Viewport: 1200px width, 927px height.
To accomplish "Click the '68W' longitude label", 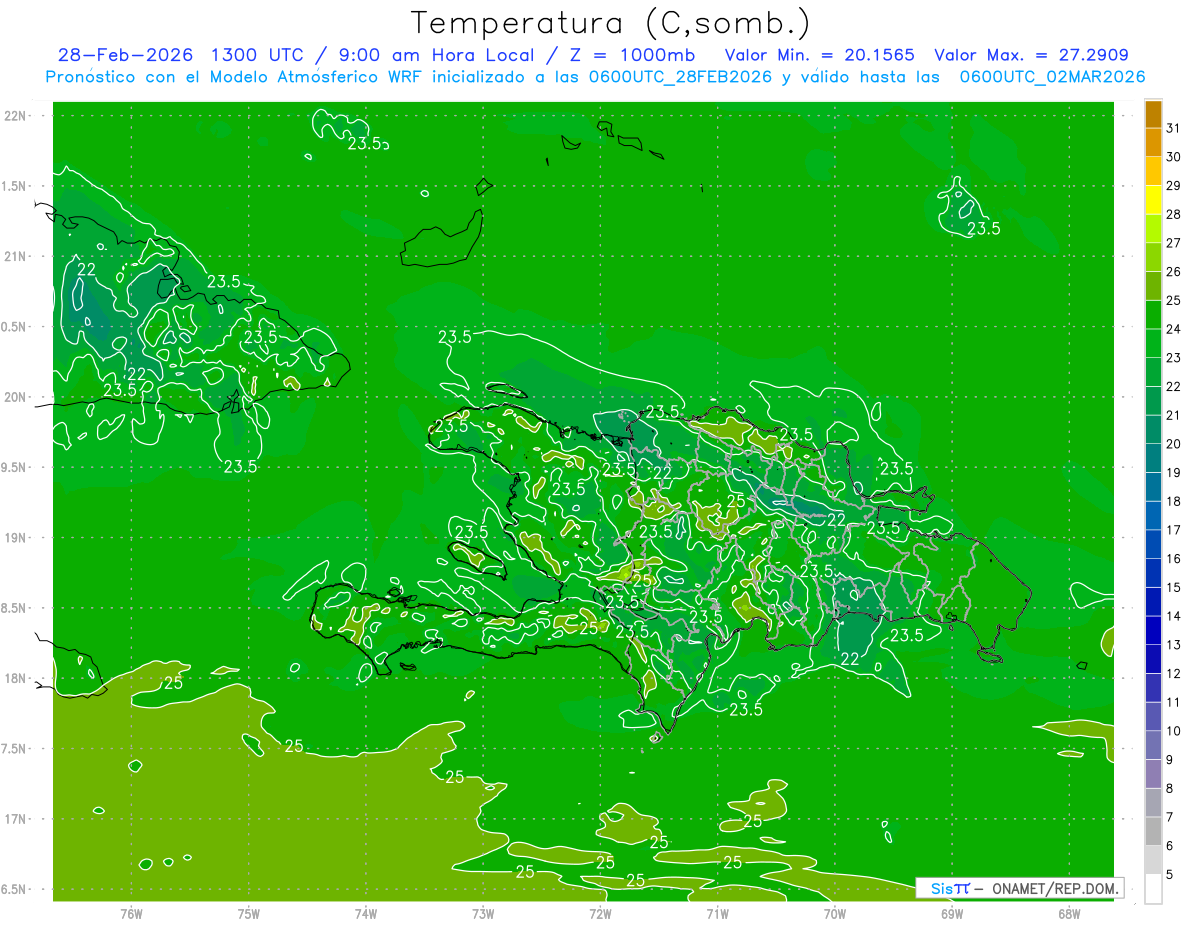I will pos(1069,914).
